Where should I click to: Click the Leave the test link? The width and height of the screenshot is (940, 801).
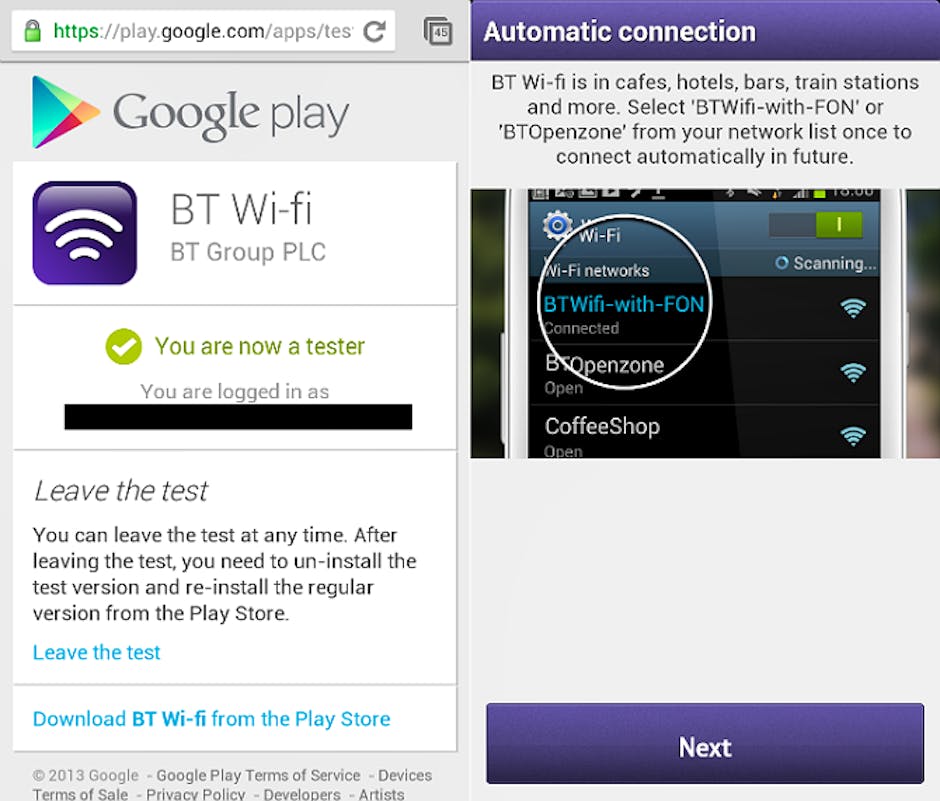click(x=97, y=652)
